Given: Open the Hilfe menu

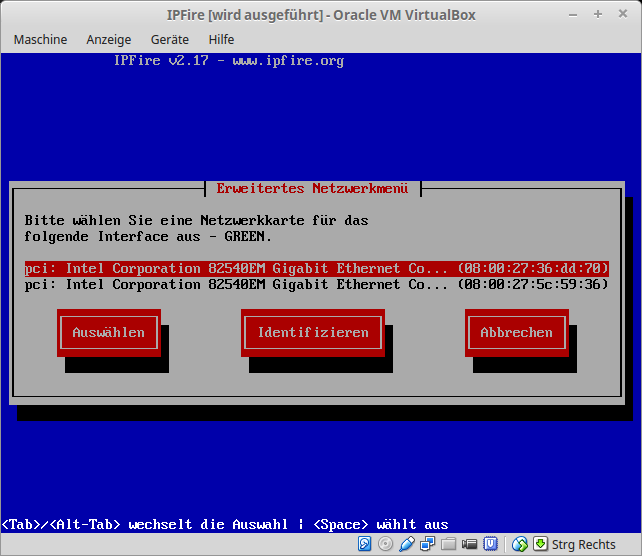Looking at the screenshot, I should [221, 40].
